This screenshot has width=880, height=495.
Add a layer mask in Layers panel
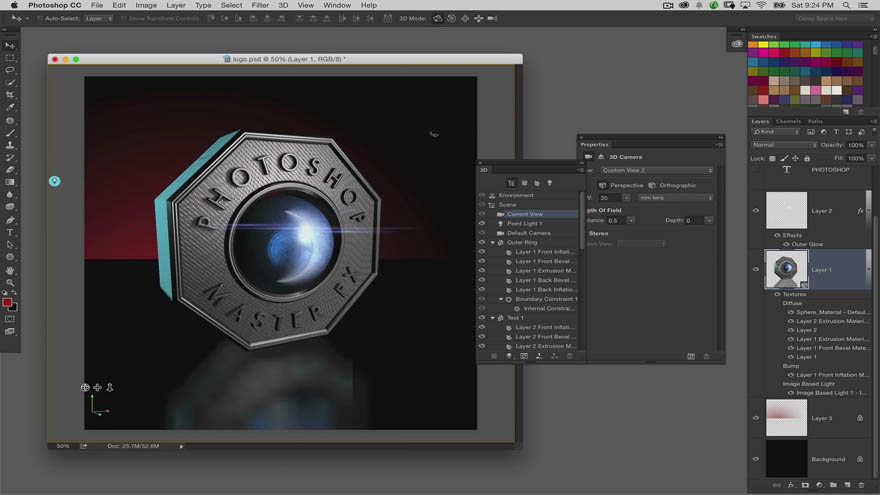click(x=805, y=485)
